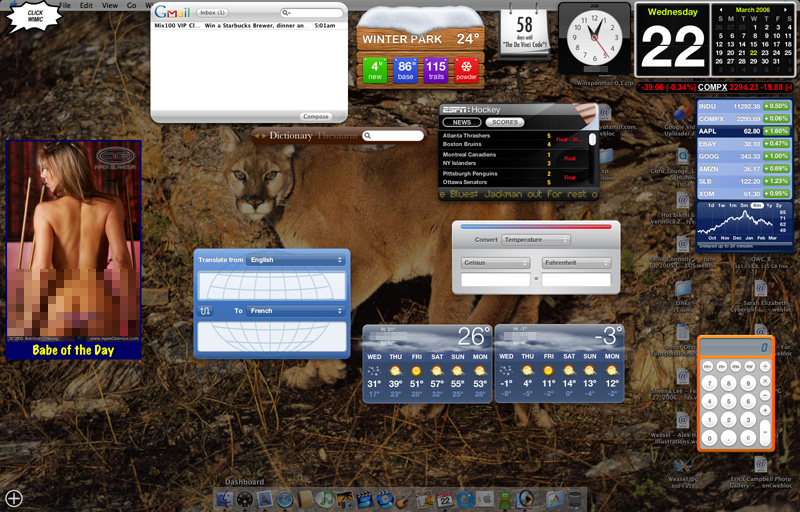Select 2y range in stock chart
Image resolution: width=800 pixels, height=512 pixels.
[779, 206]
